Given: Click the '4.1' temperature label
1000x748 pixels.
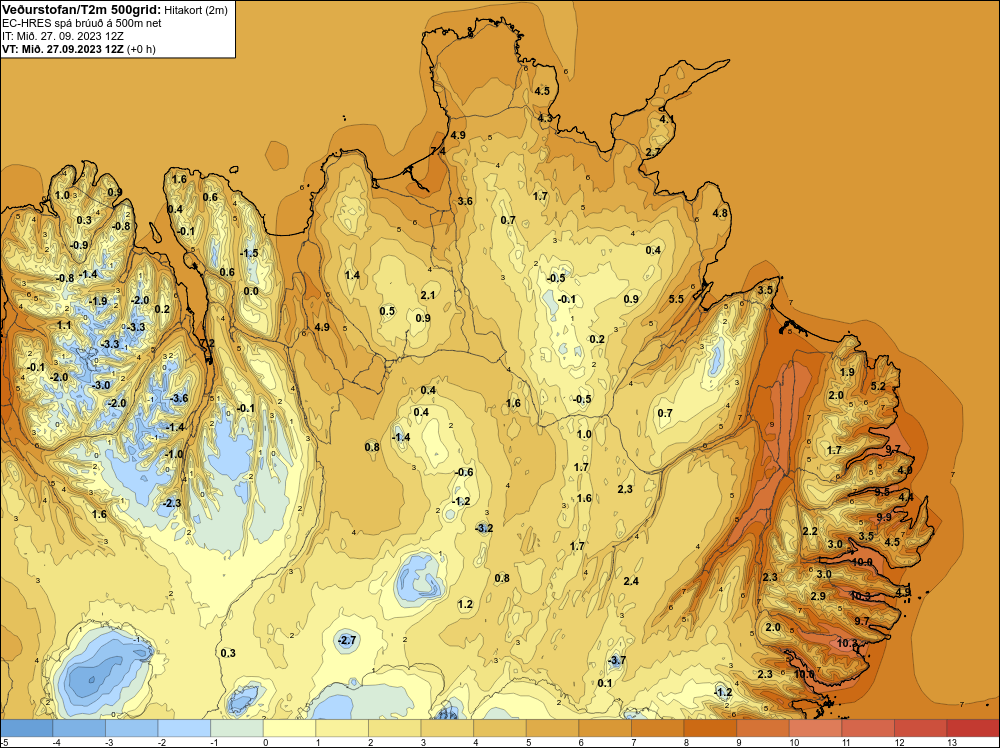Looking at the screenshot, I should tap(666, 119).
